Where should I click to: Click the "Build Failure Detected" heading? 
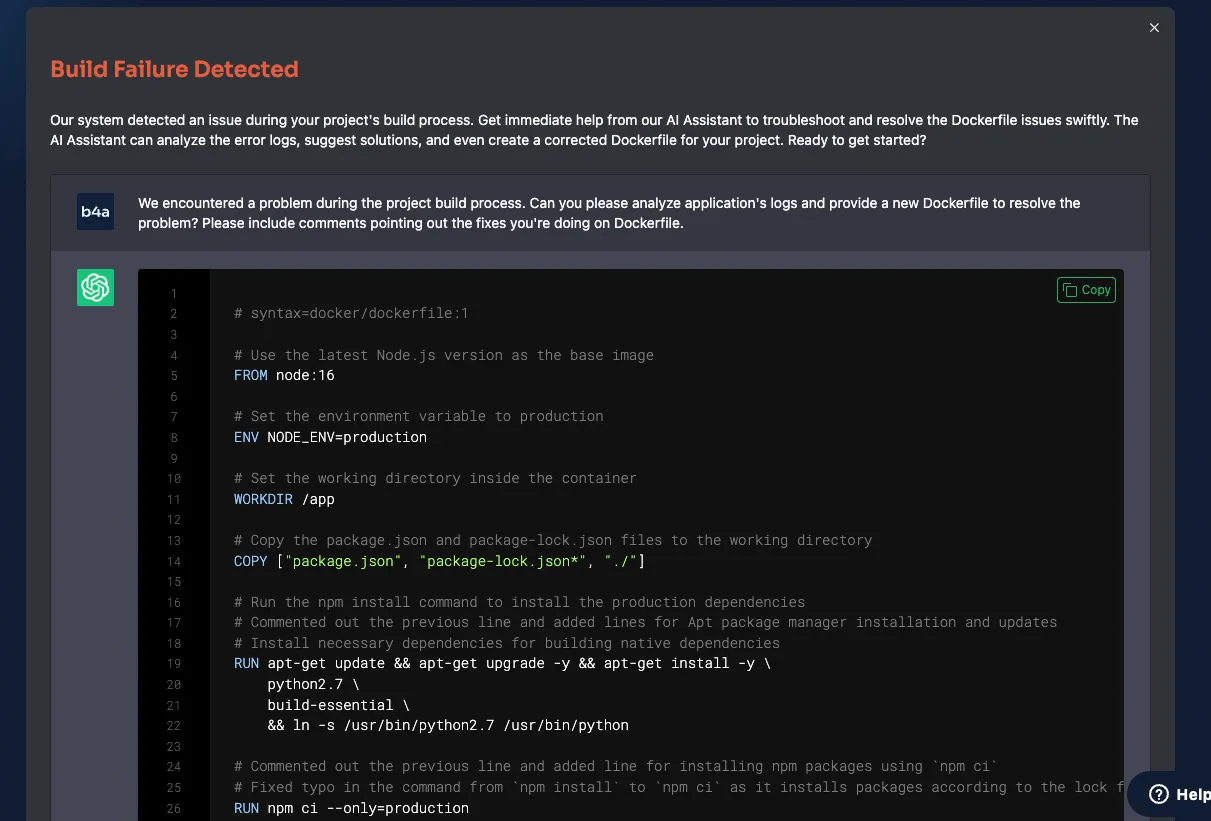point(174,69)
